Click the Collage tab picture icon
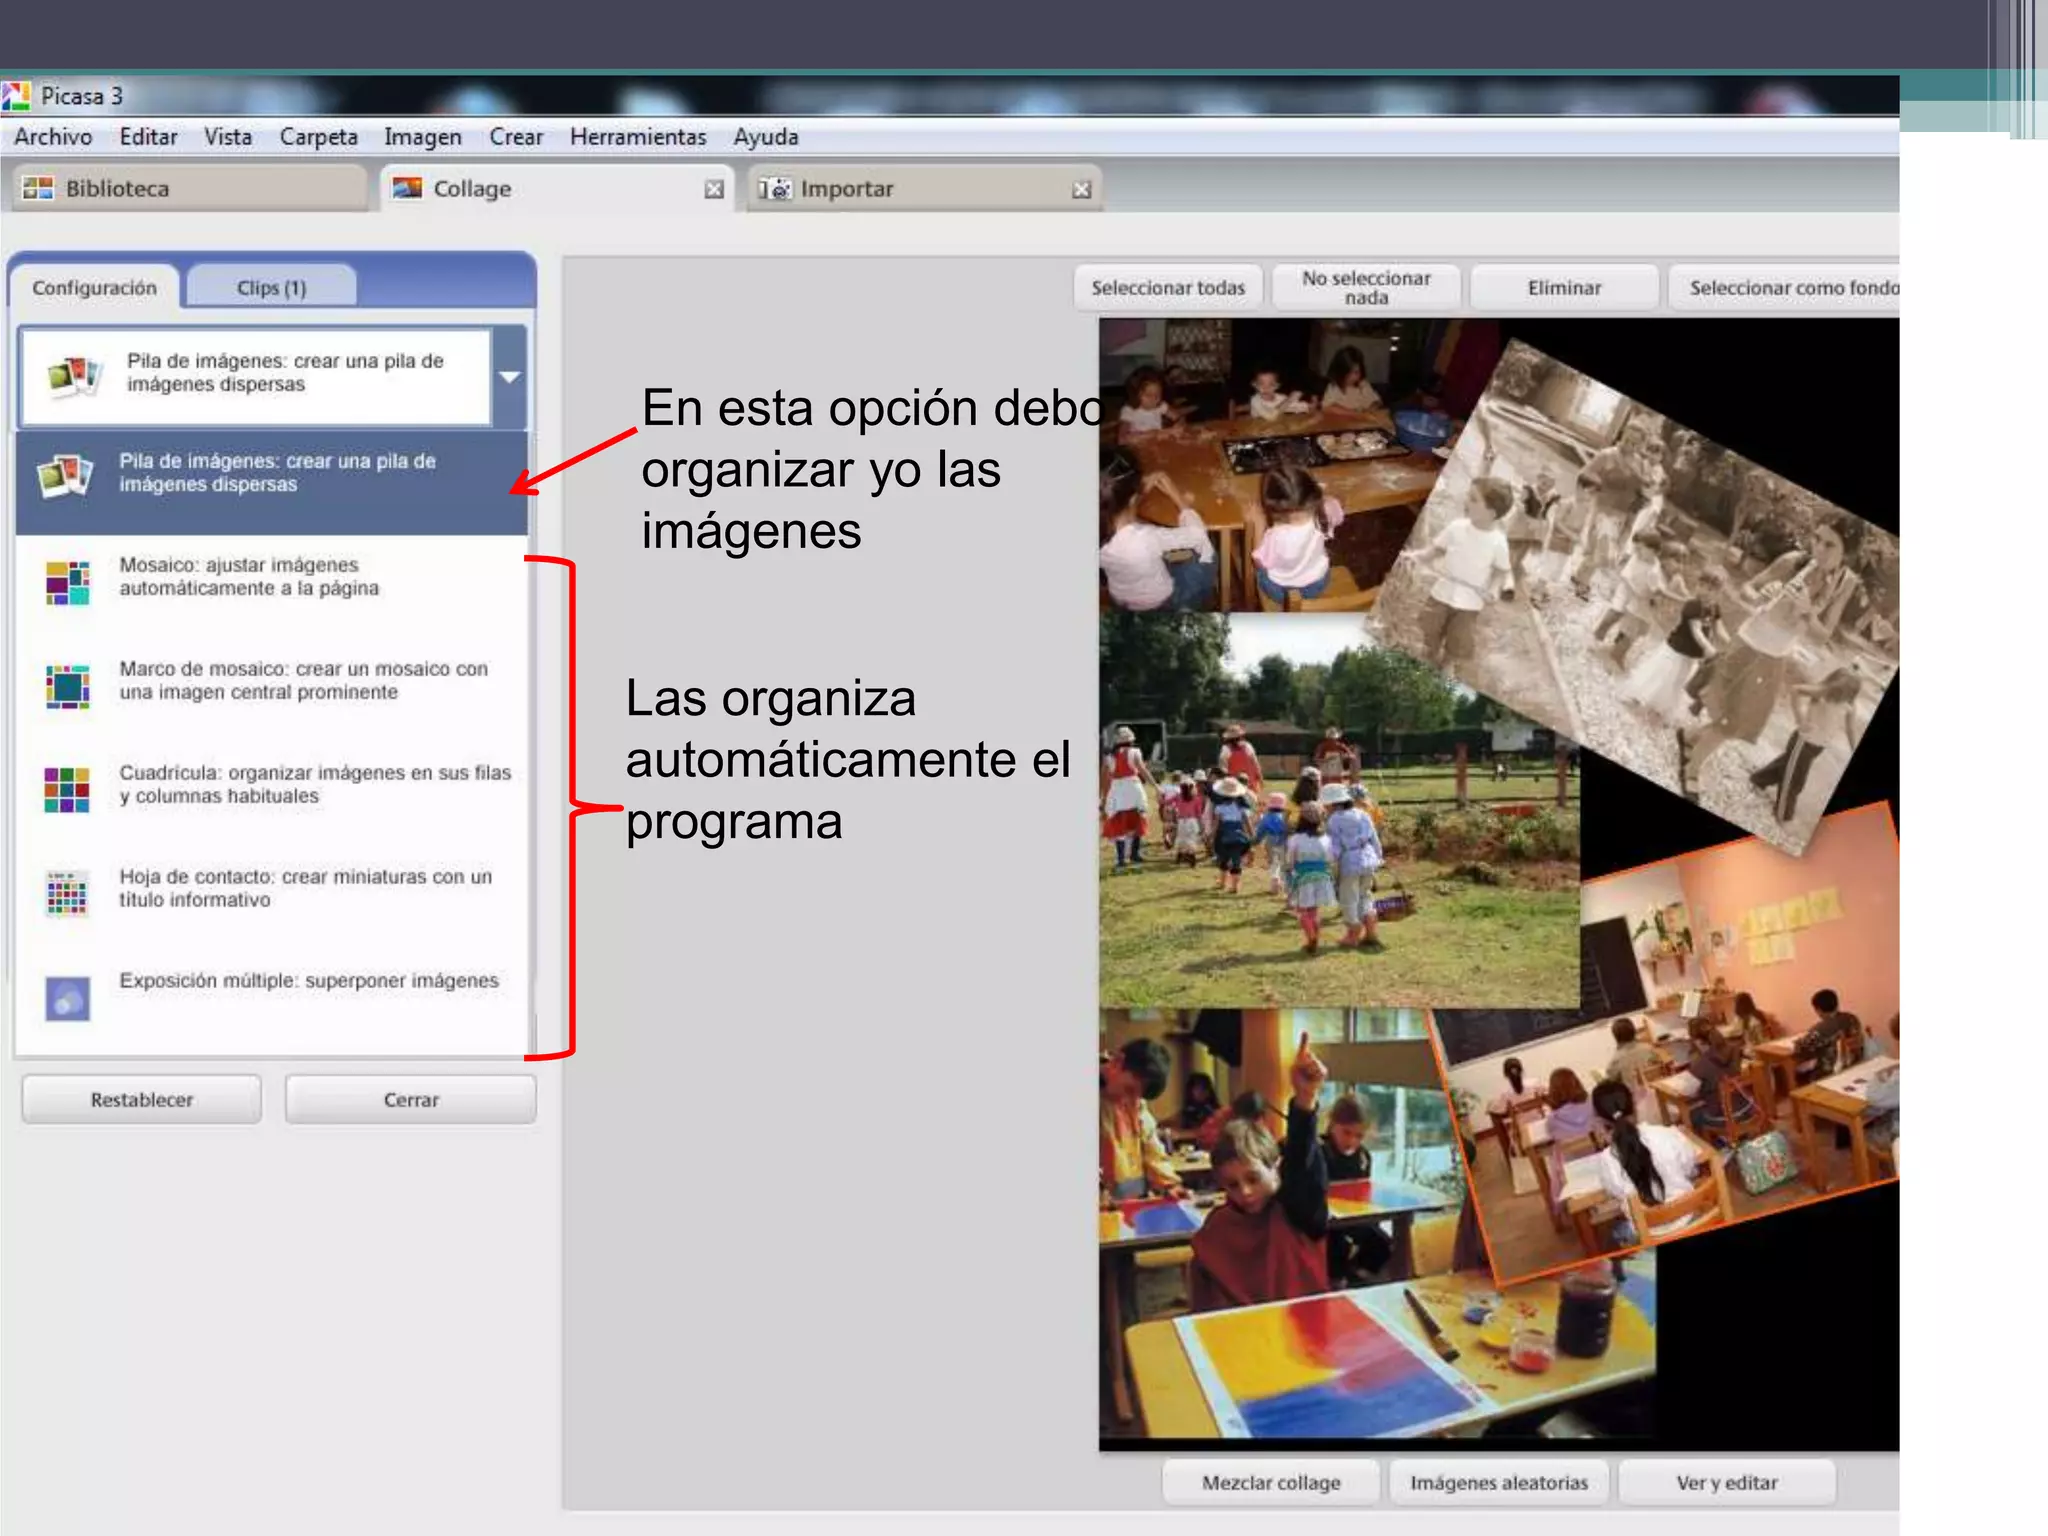Screen dimensions: 2048x1536 [407, 188]
